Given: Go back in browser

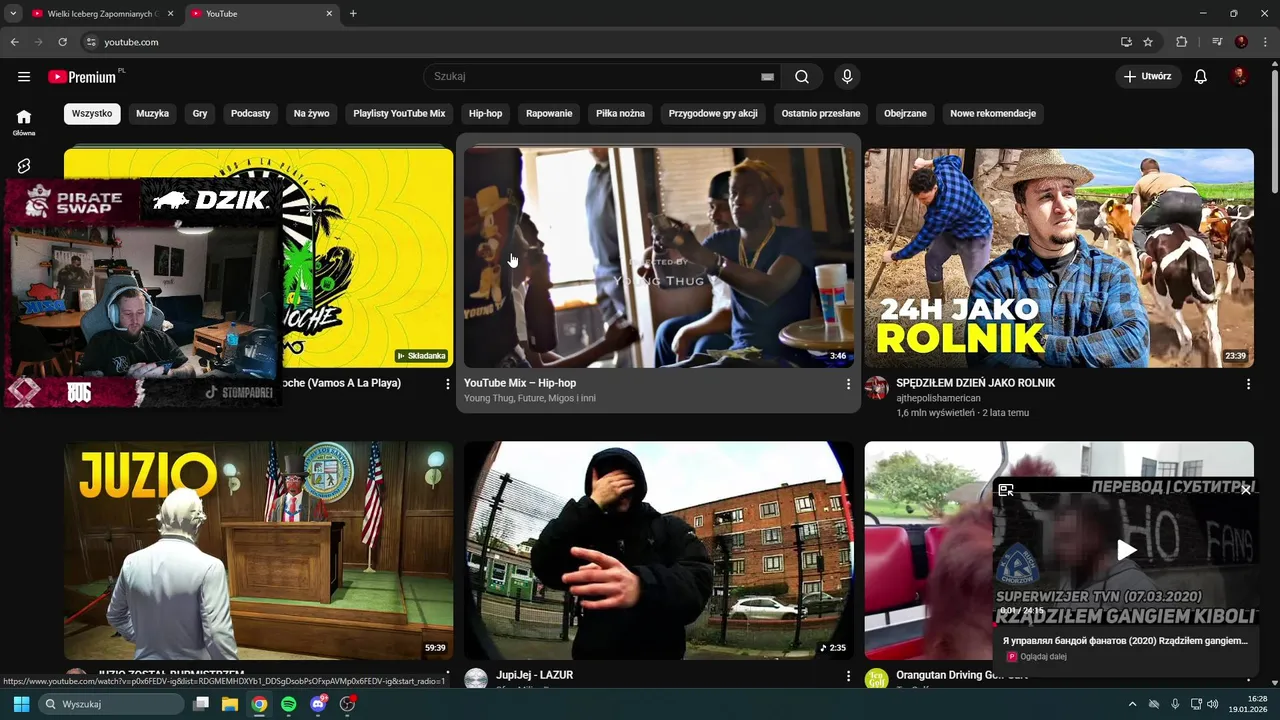Looking at the screenshot, I should pos(14,42).
